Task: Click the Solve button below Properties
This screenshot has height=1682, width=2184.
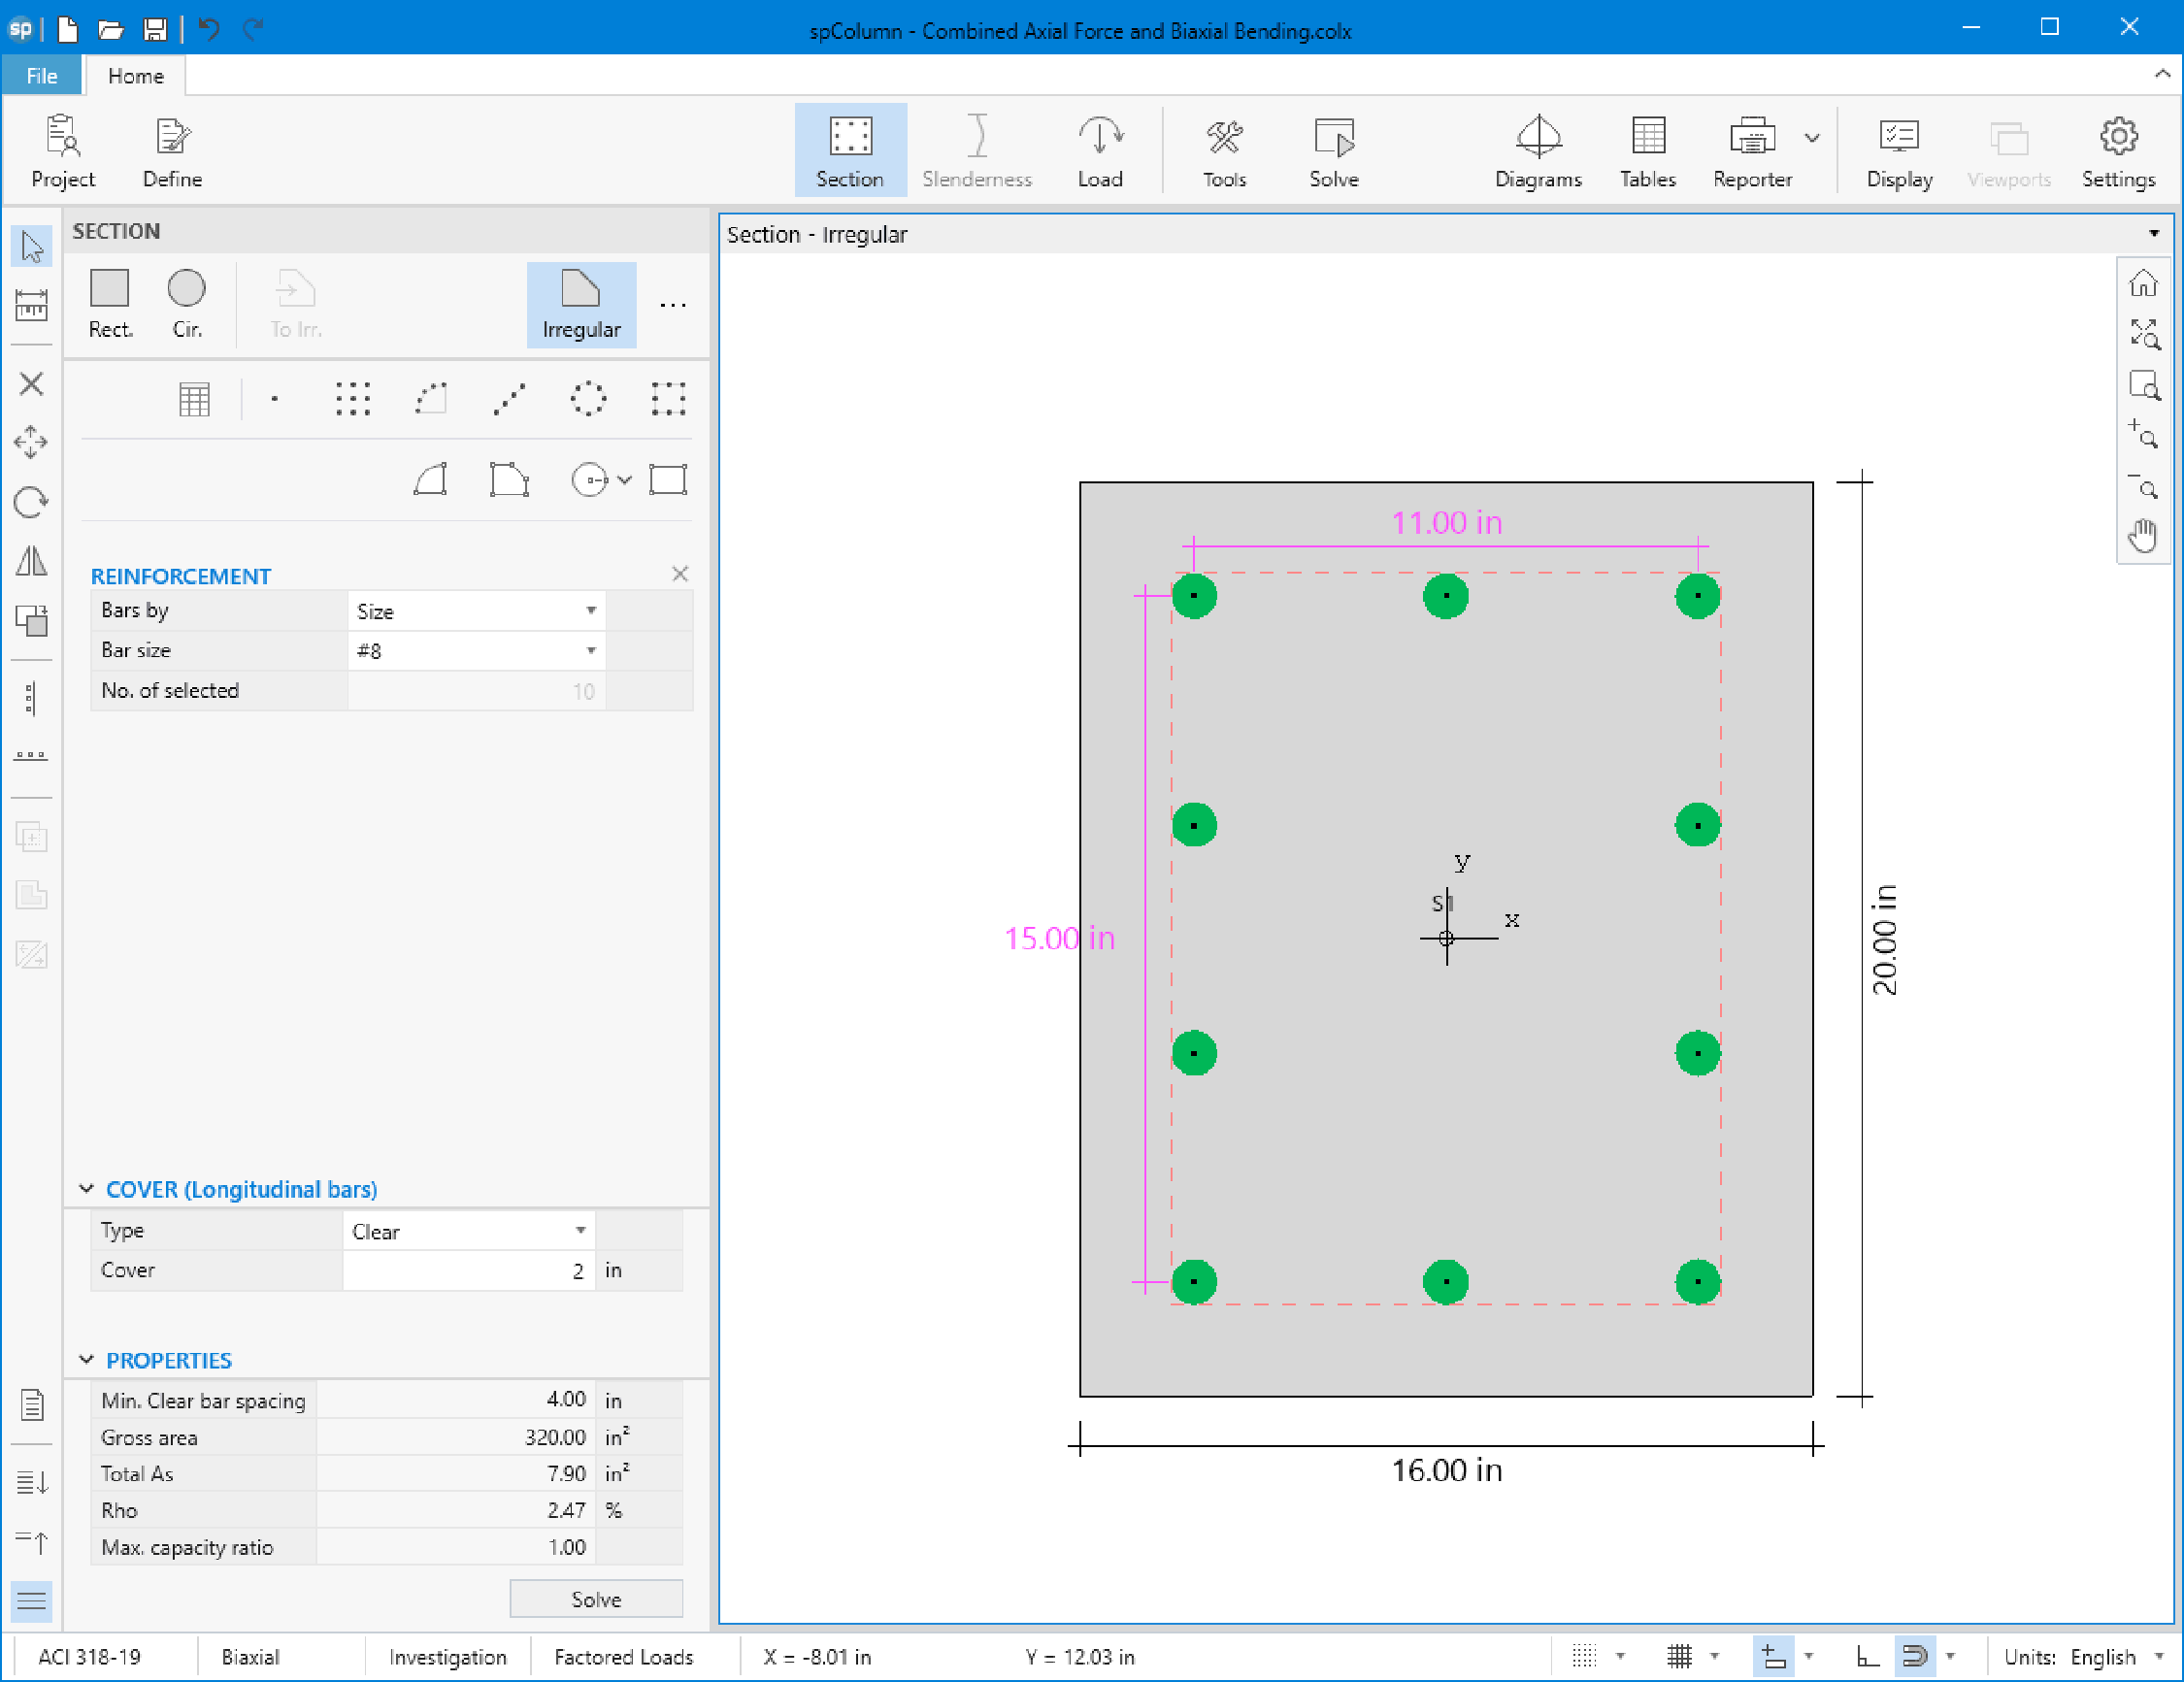Action: [596, 1598]
